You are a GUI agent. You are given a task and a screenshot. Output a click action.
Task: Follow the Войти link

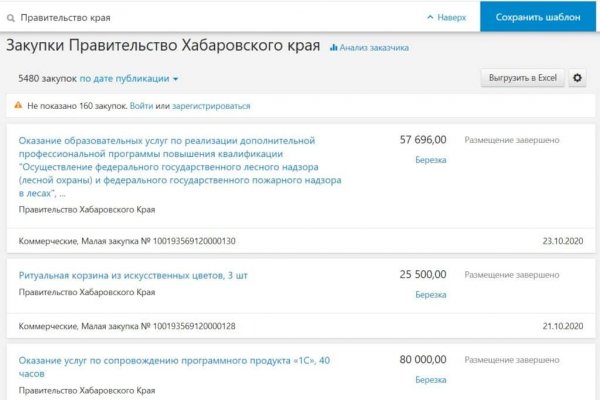click(x=141, y=105)
